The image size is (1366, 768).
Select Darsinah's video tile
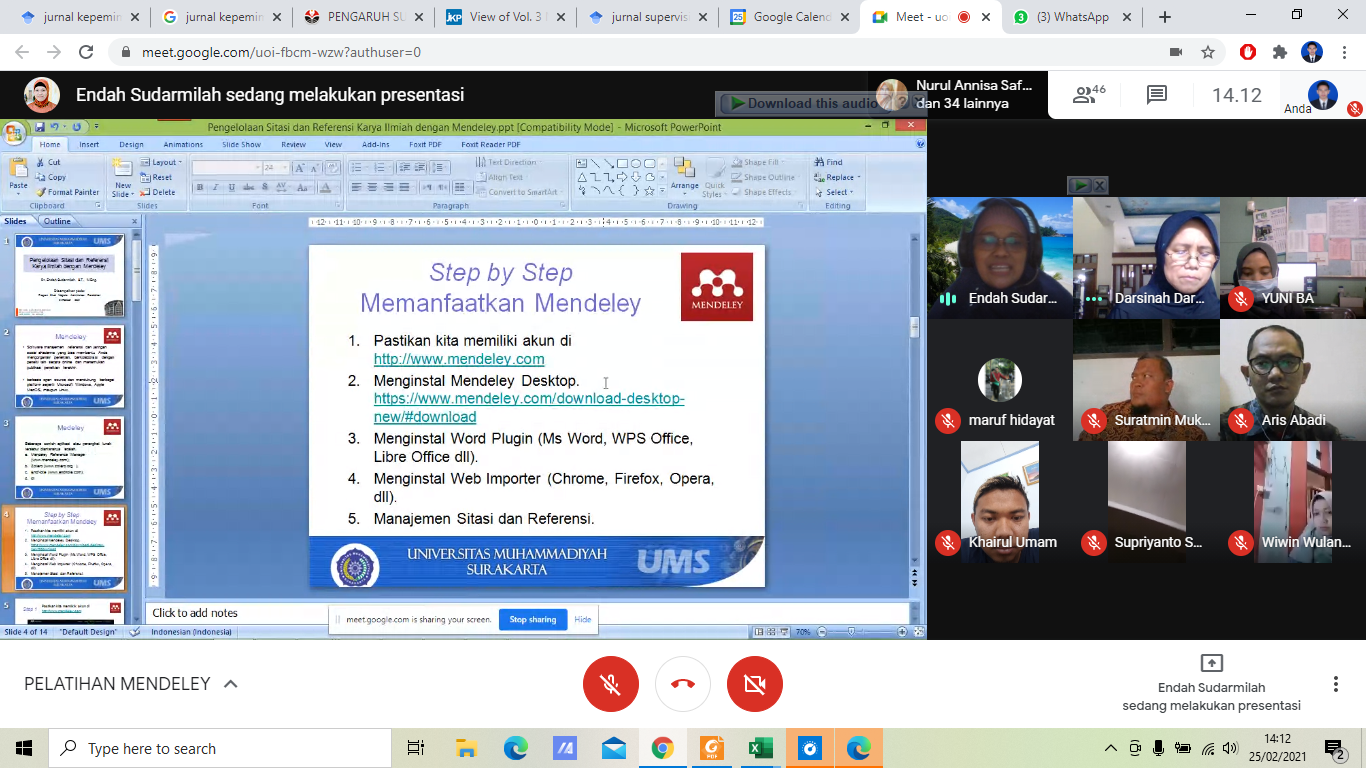coord(1146,258)
